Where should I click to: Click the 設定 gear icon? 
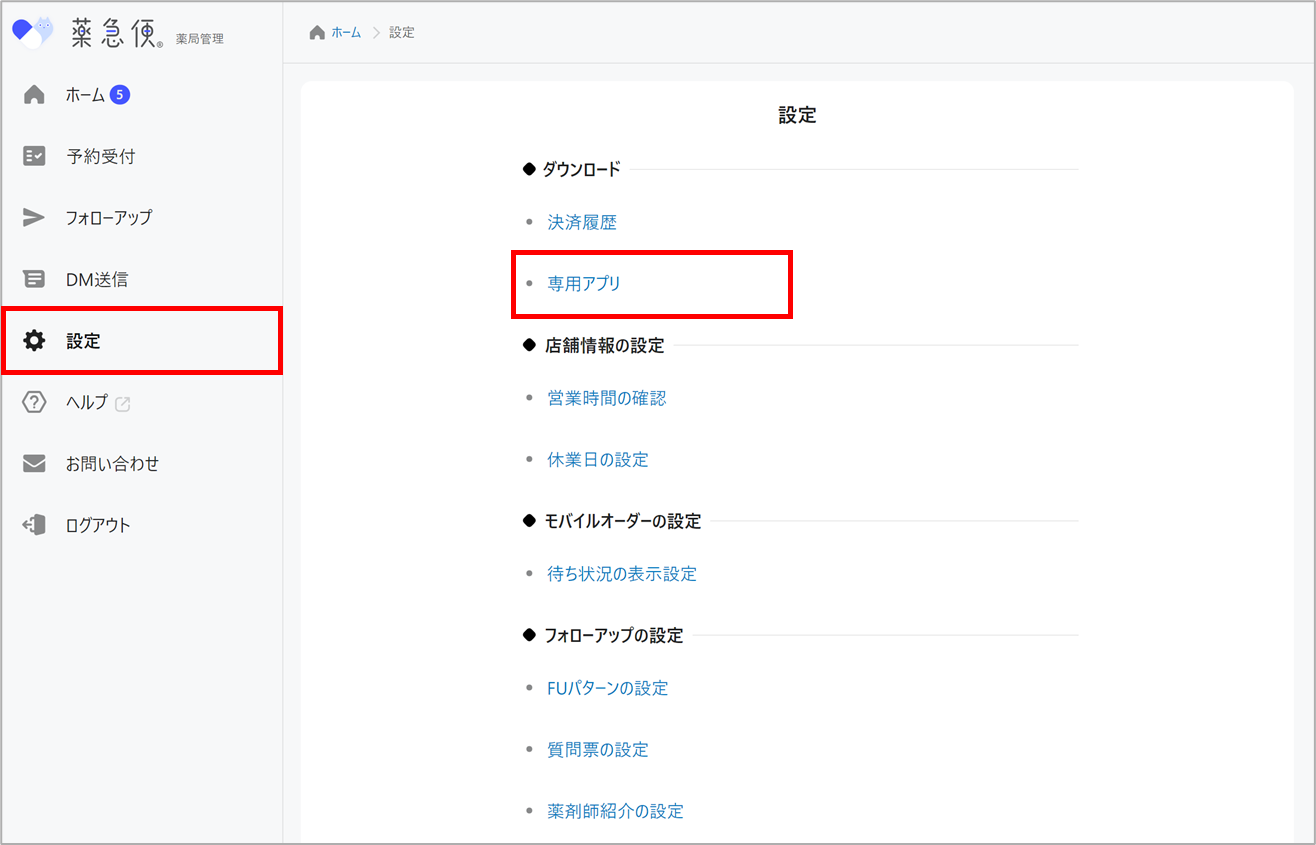(34, 341)
